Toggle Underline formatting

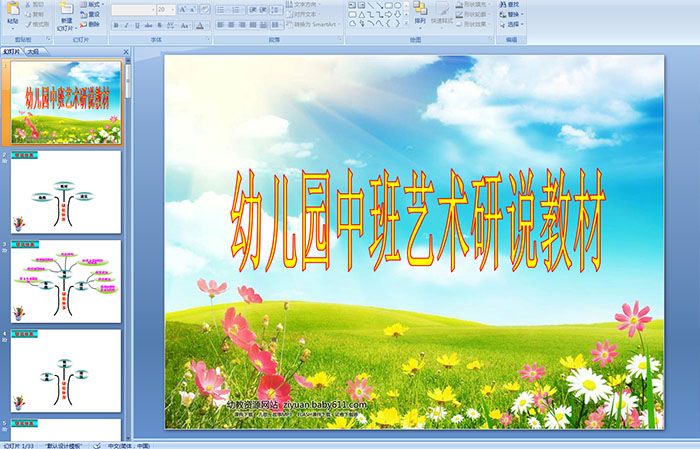tap(137, 25)
